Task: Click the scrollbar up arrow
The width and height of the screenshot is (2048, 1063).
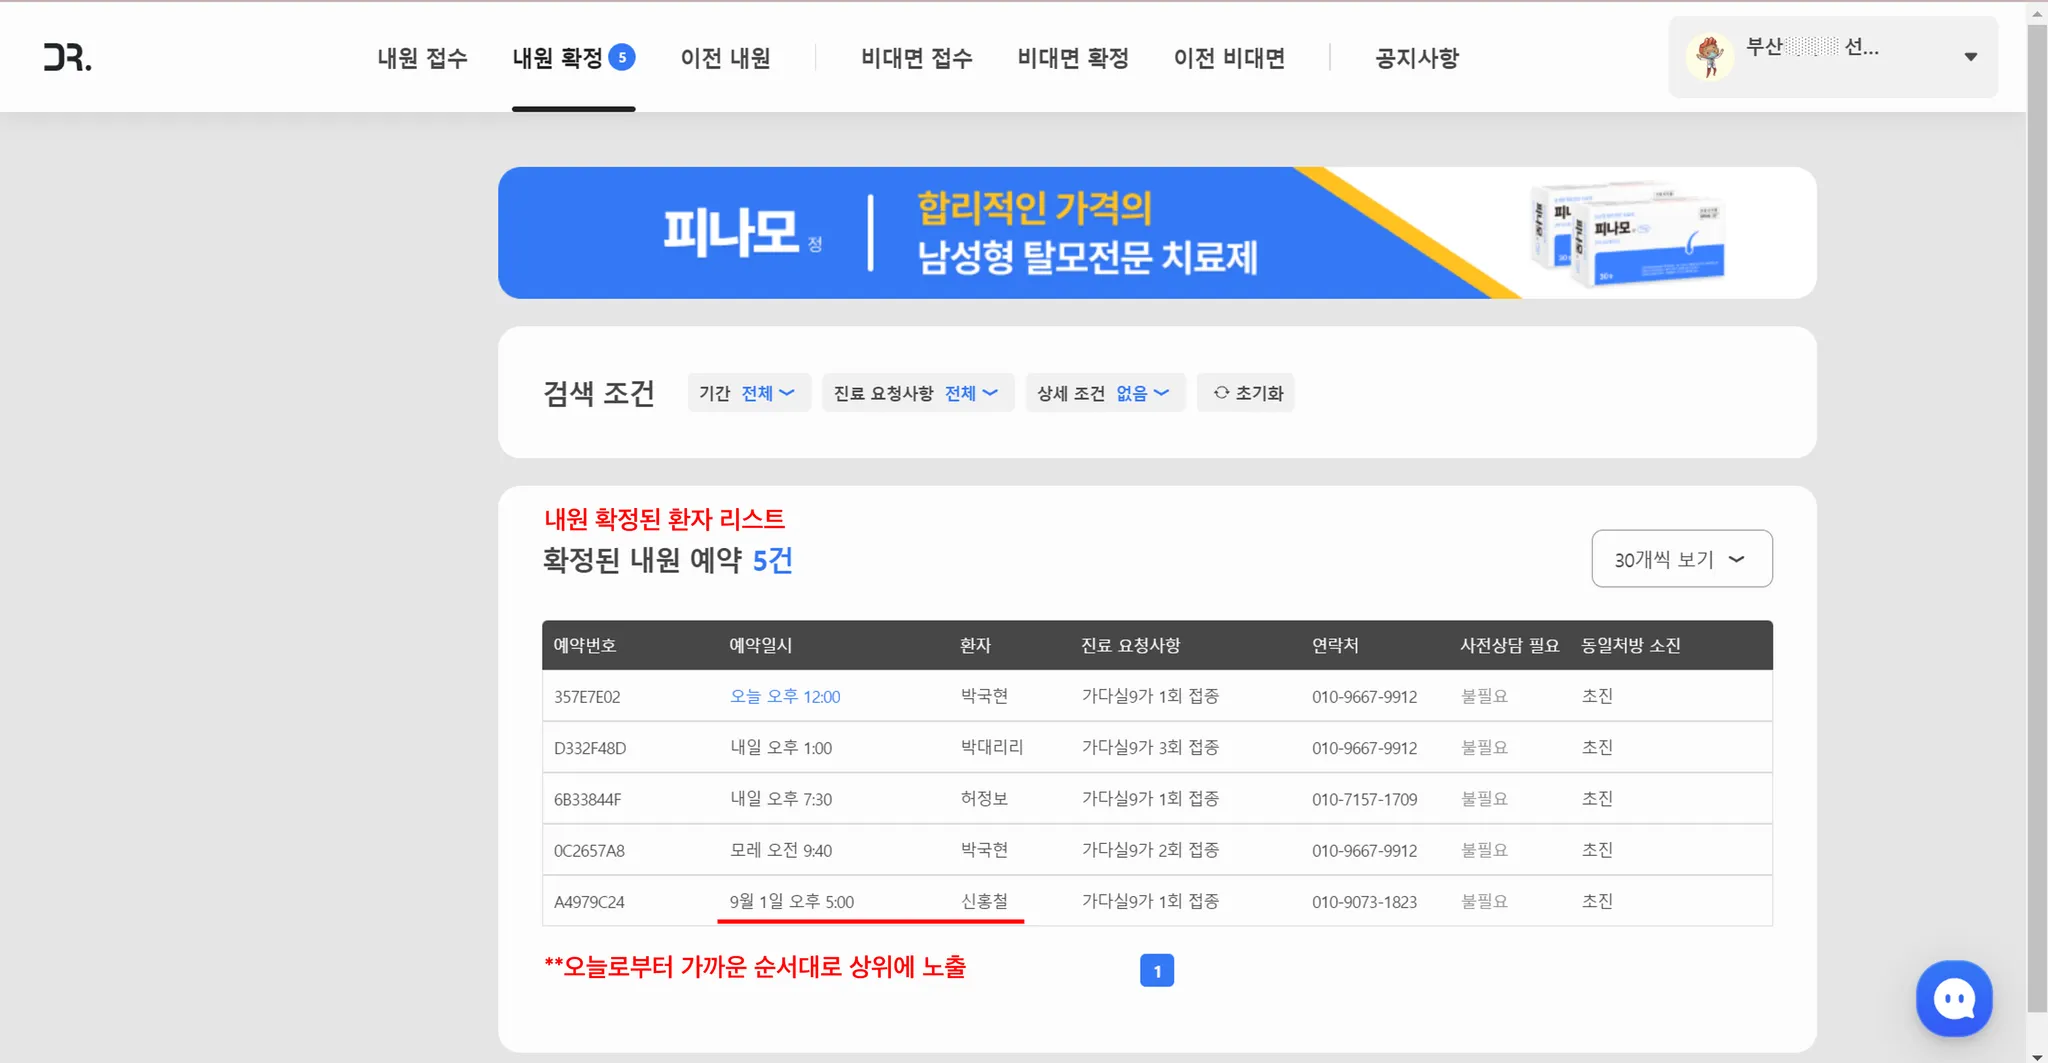Action: tap(2037, 13)
